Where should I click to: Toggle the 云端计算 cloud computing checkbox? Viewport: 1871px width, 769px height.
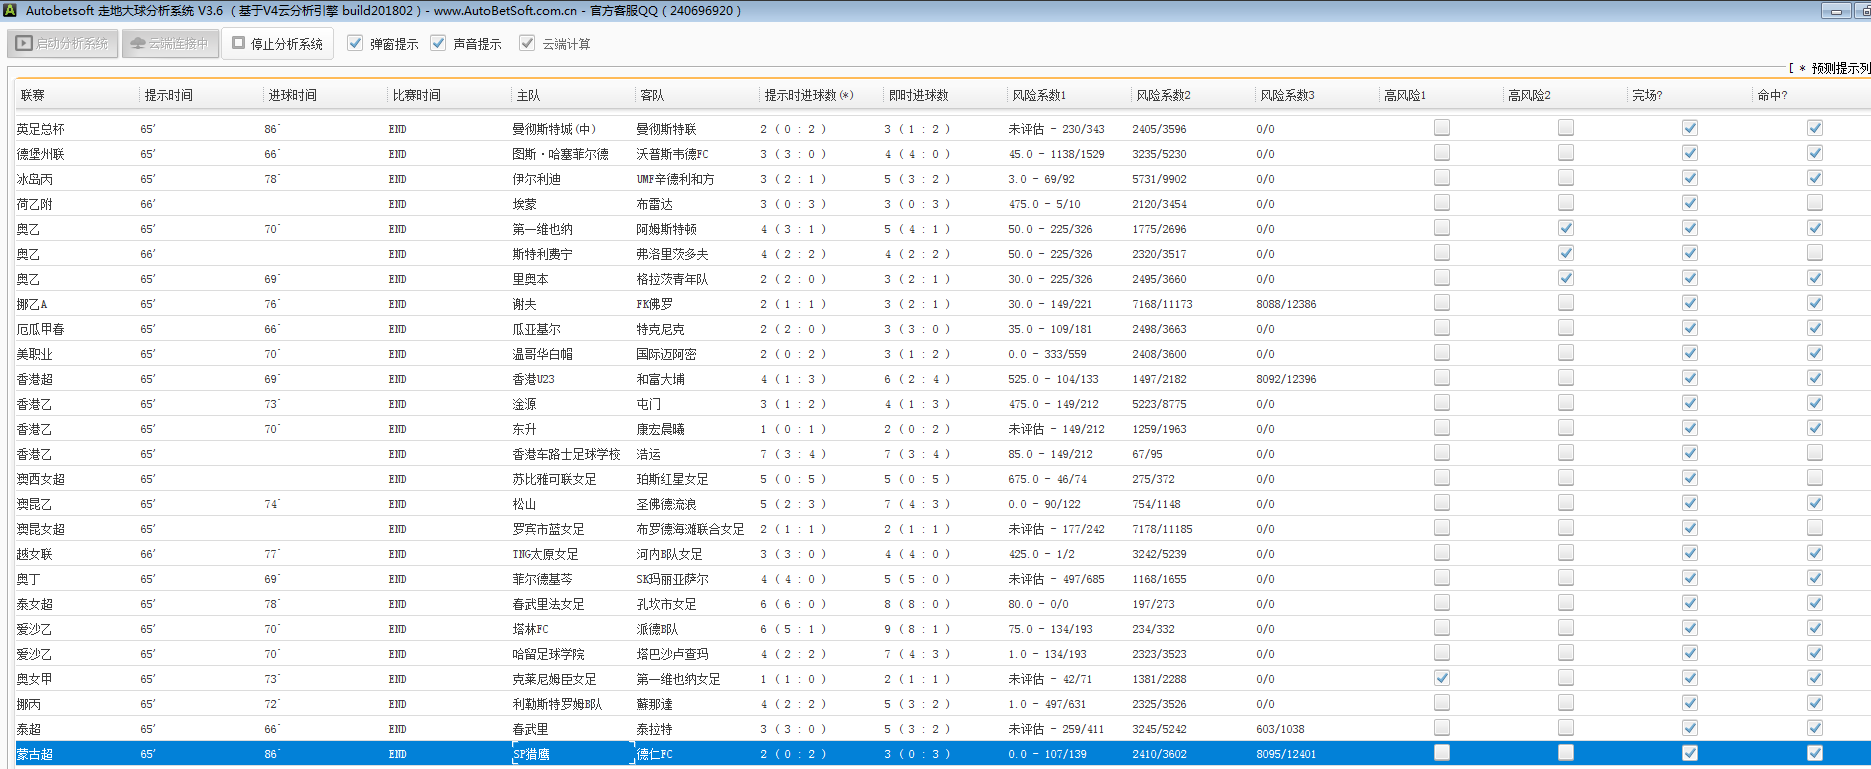click(527, 44)
